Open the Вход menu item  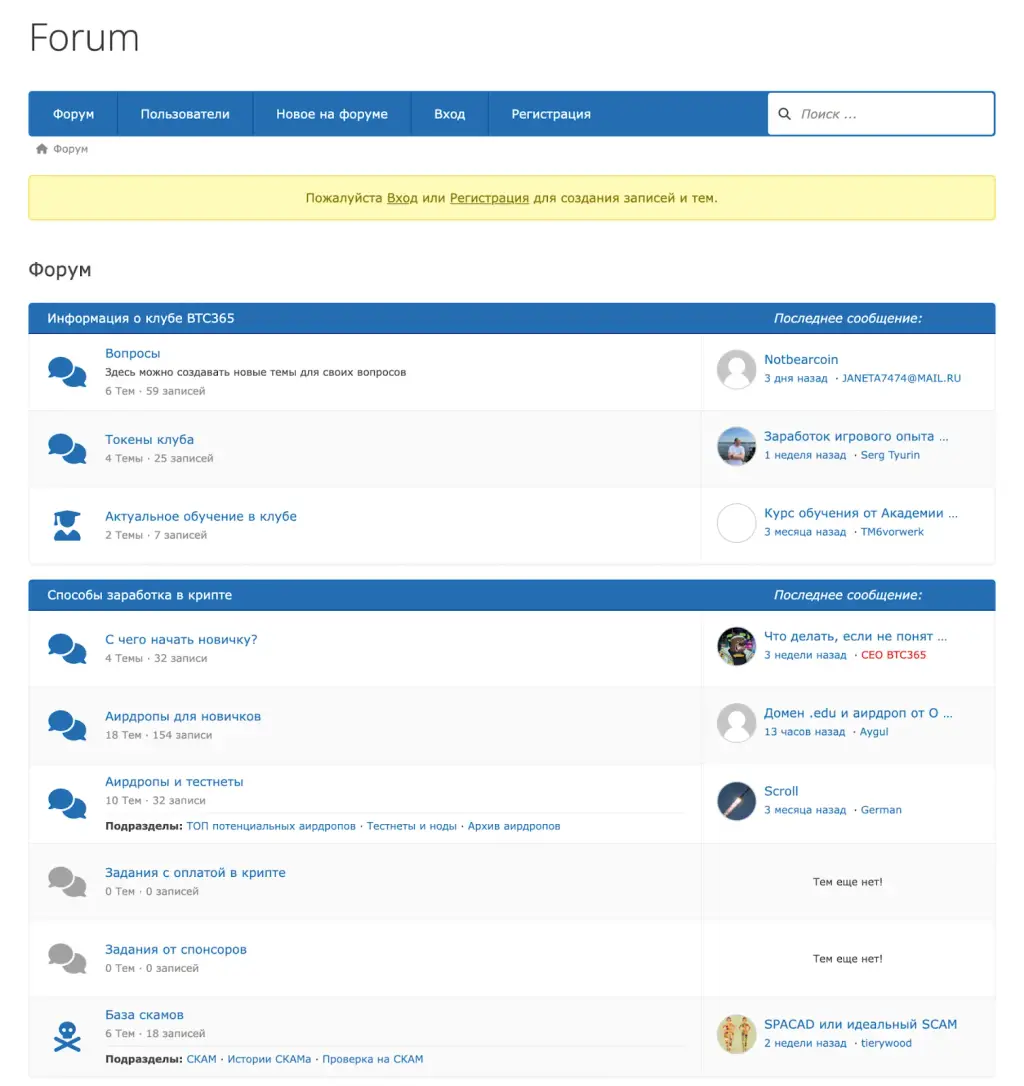click(x=450, y=114)
